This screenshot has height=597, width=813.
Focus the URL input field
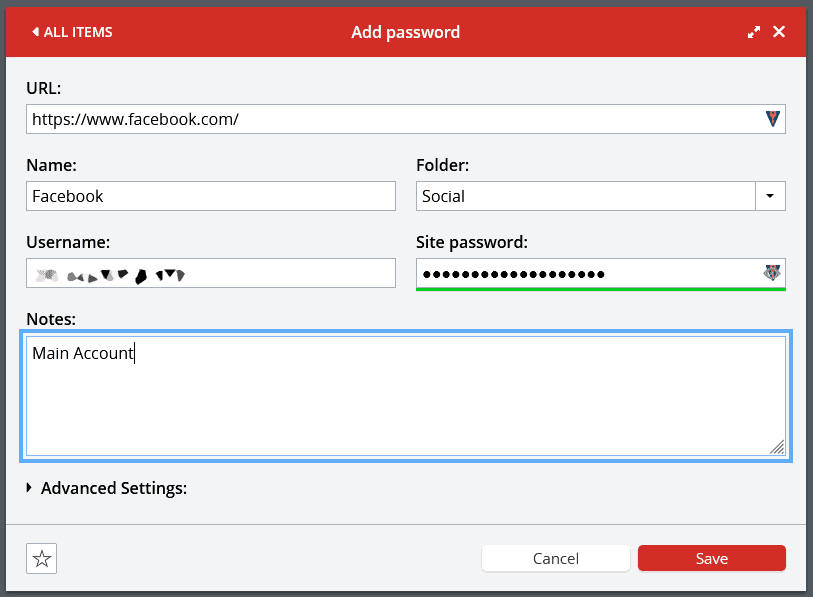[x=406, y=119]
